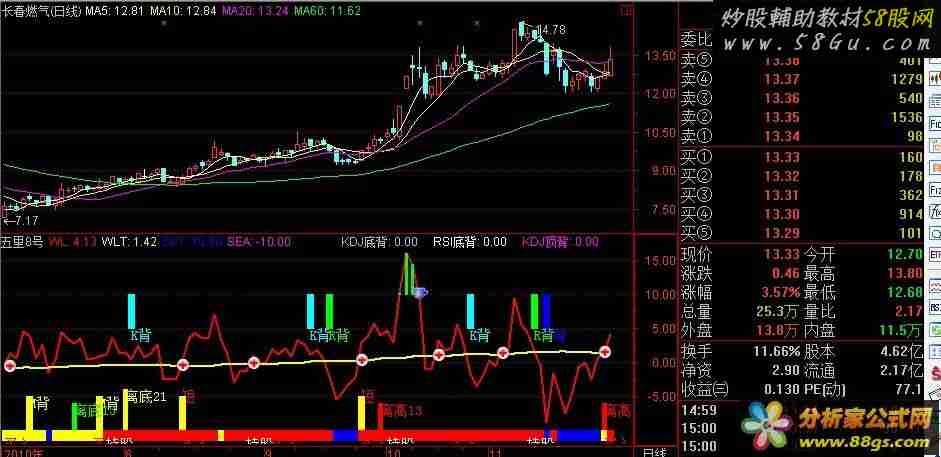Click the 1536 sell volume
Screen dimensions: 941x457
pos(907,118)
